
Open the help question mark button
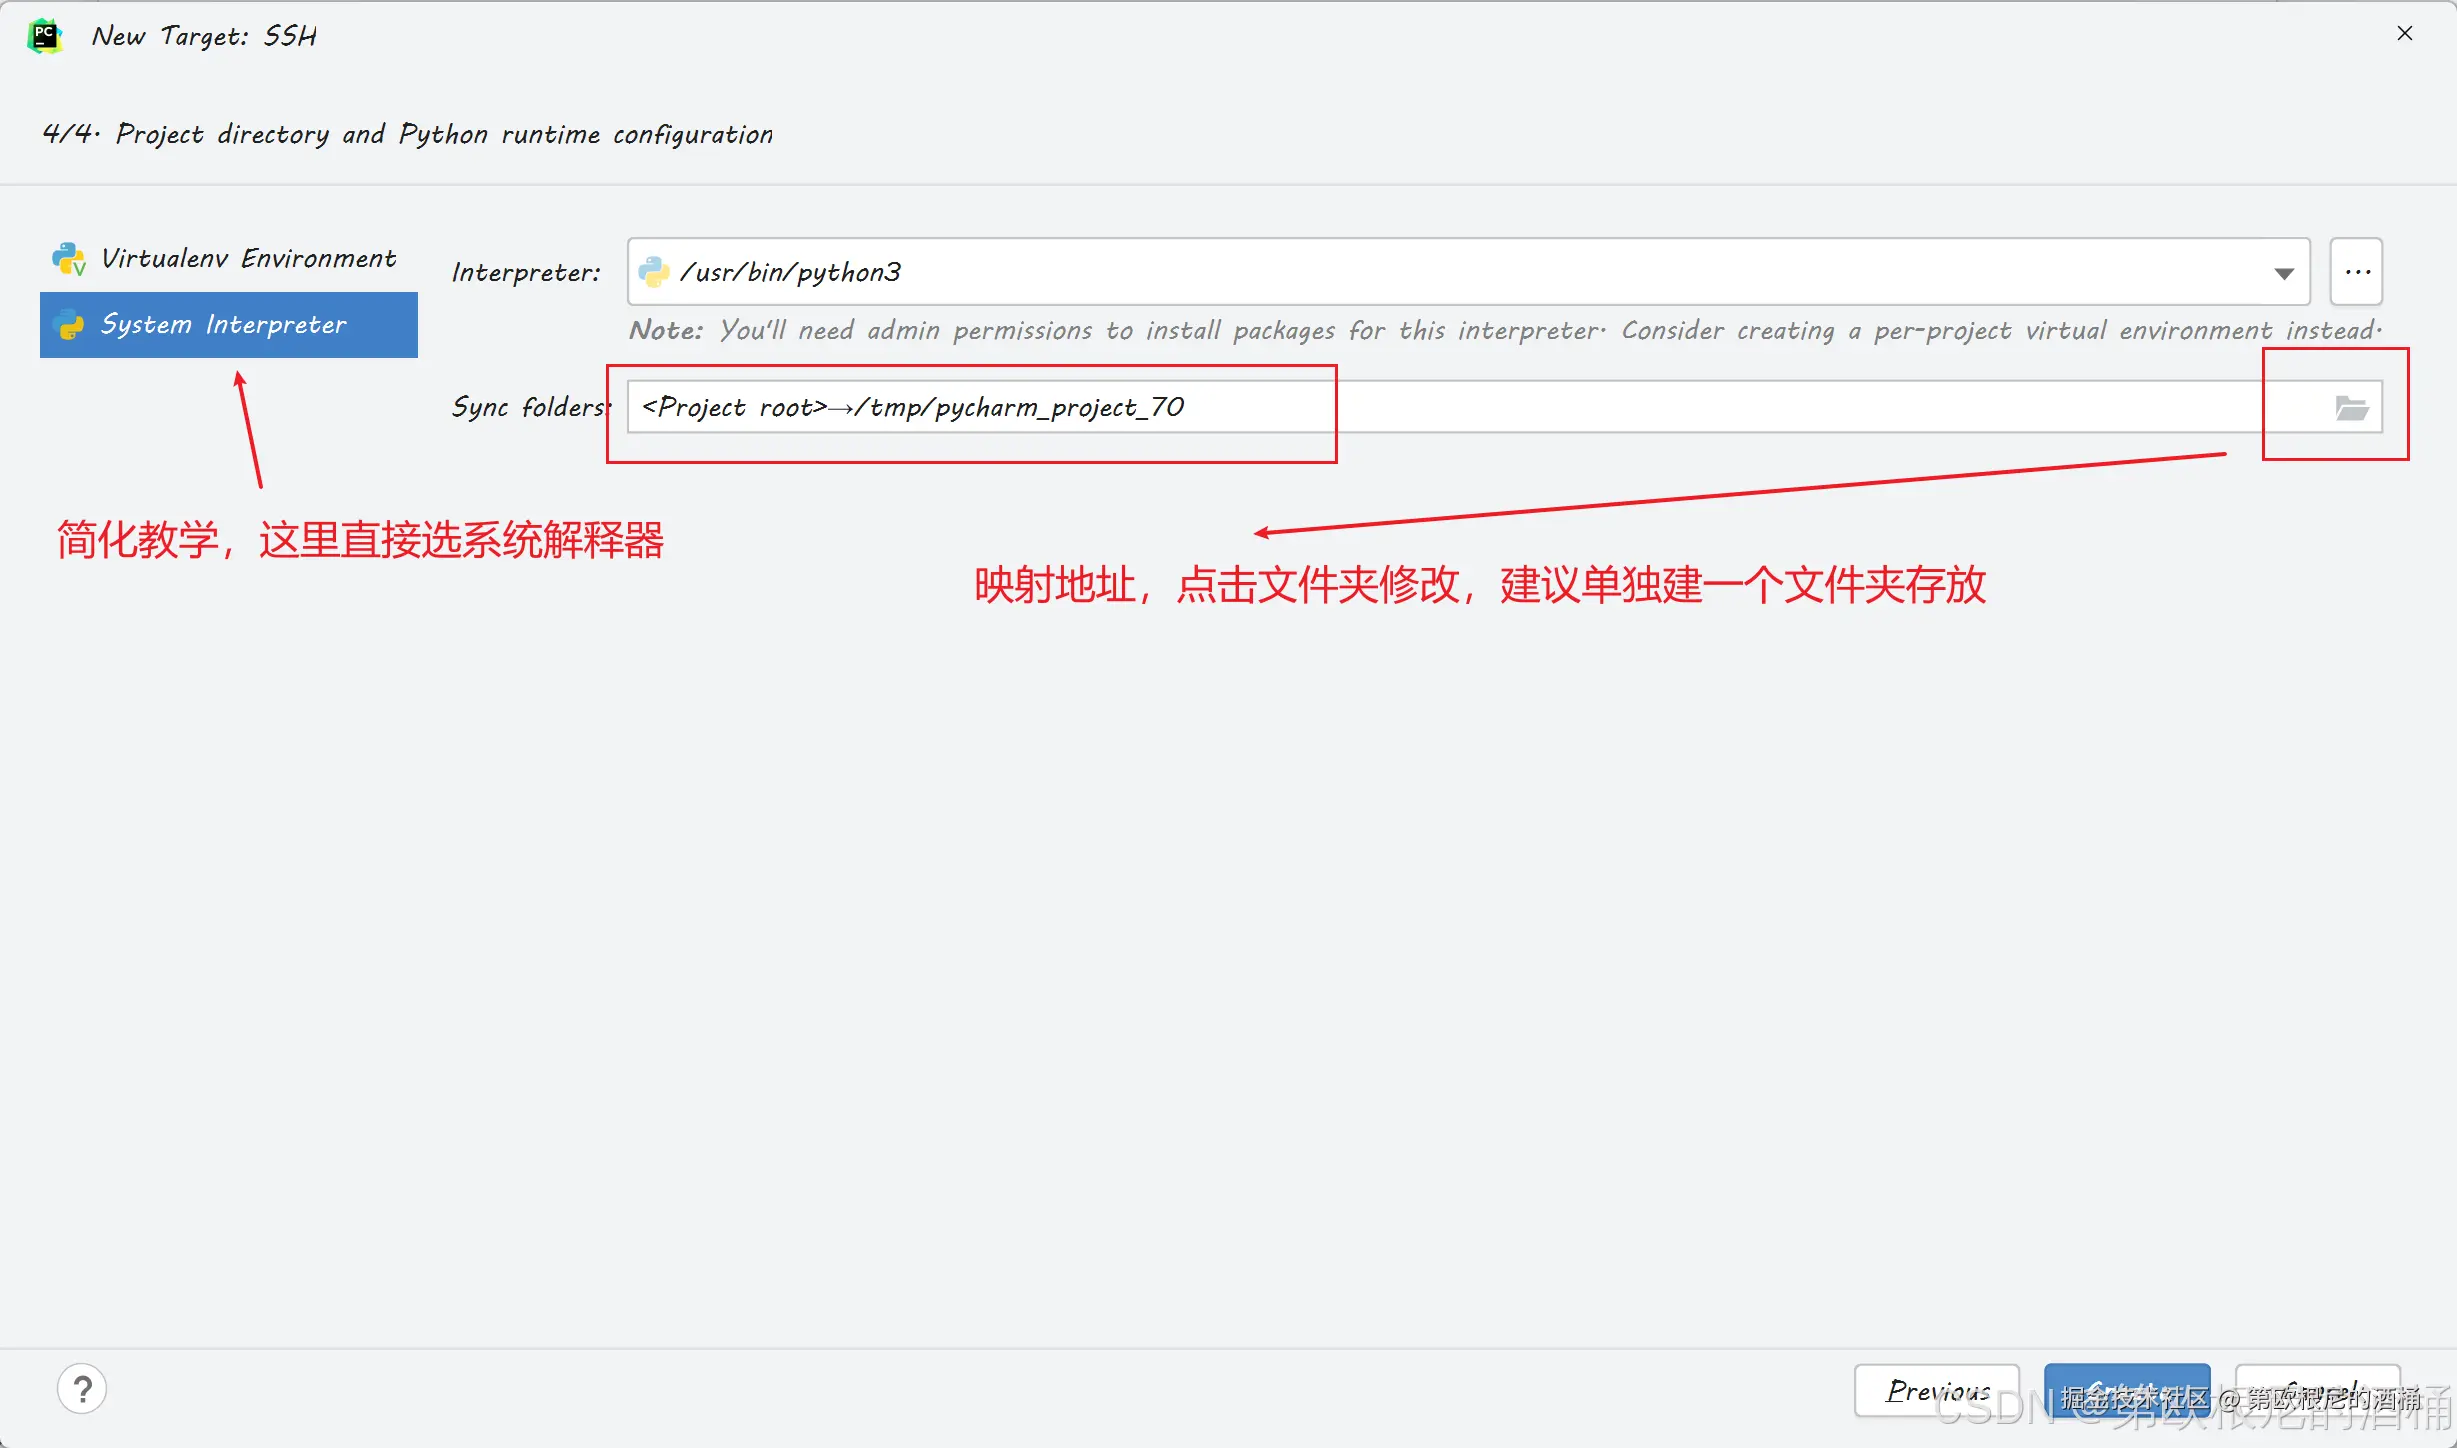[x=82, y=1389]
